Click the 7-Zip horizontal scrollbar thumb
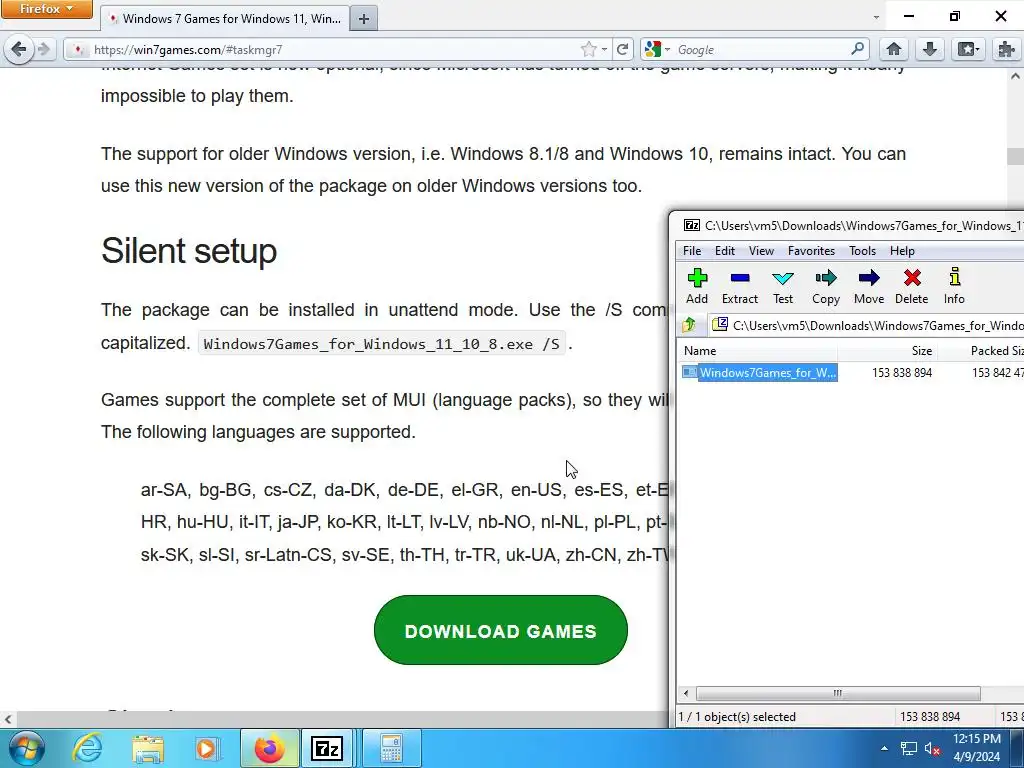This screenshot has width=1024, height=768. [x=838, y=694]
